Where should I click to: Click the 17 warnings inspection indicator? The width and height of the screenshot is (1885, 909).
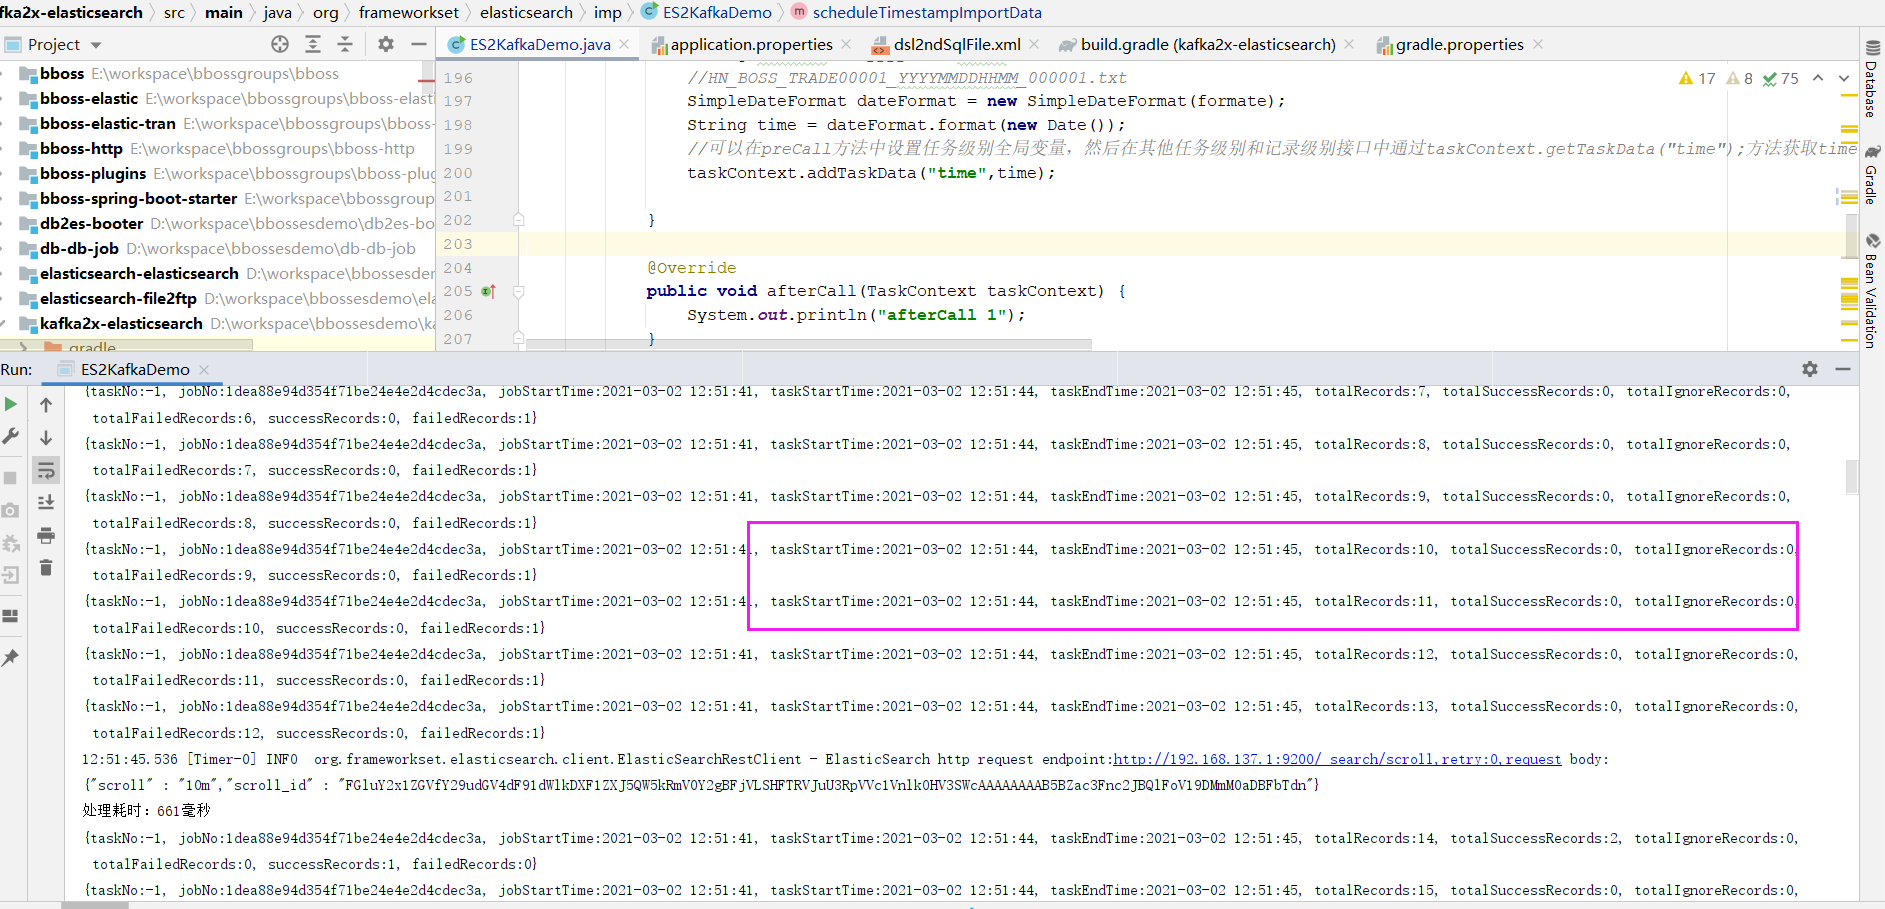click(x=1697, y=78)
